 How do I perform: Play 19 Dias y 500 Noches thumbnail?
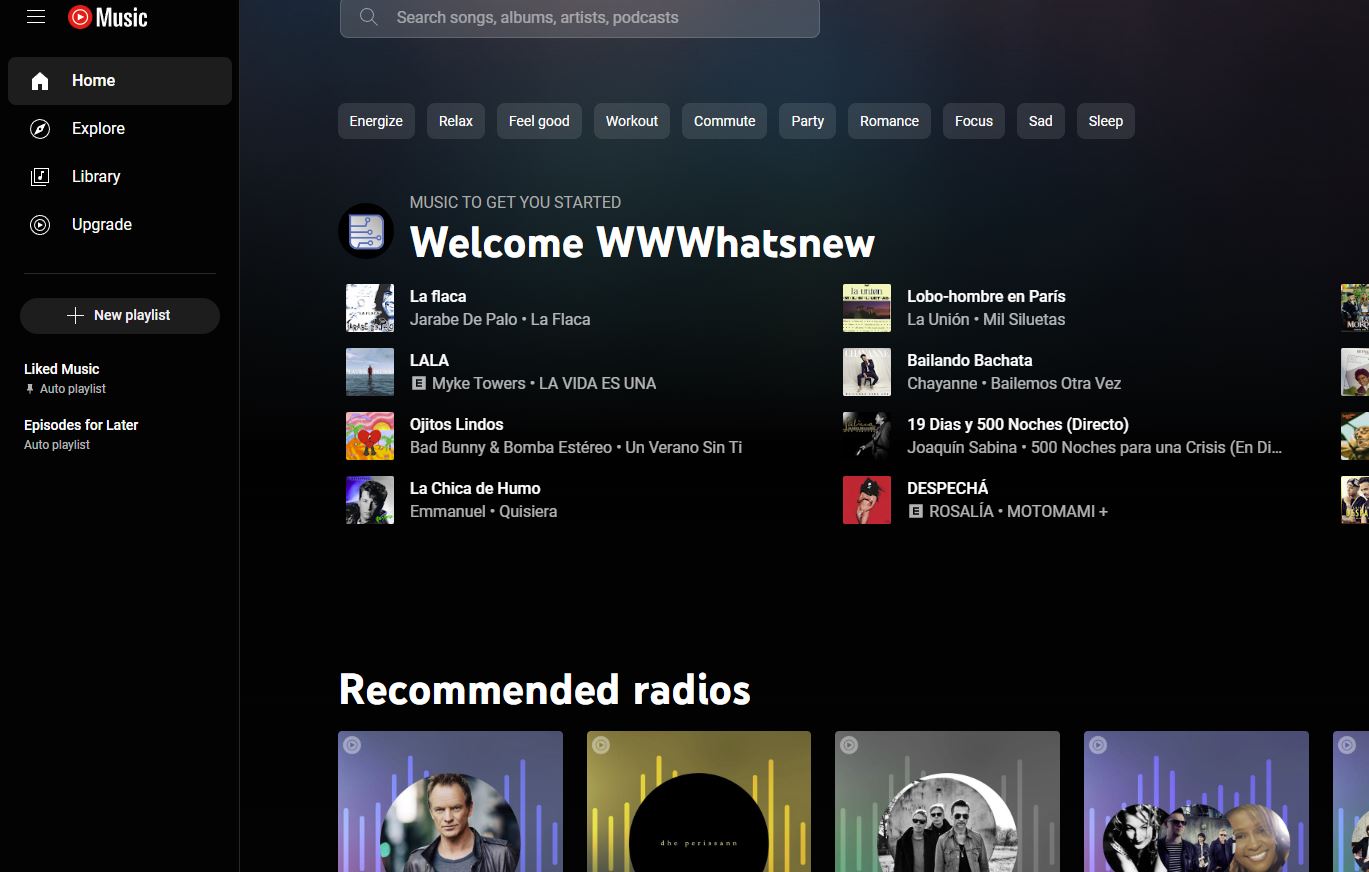click(867, 436)
